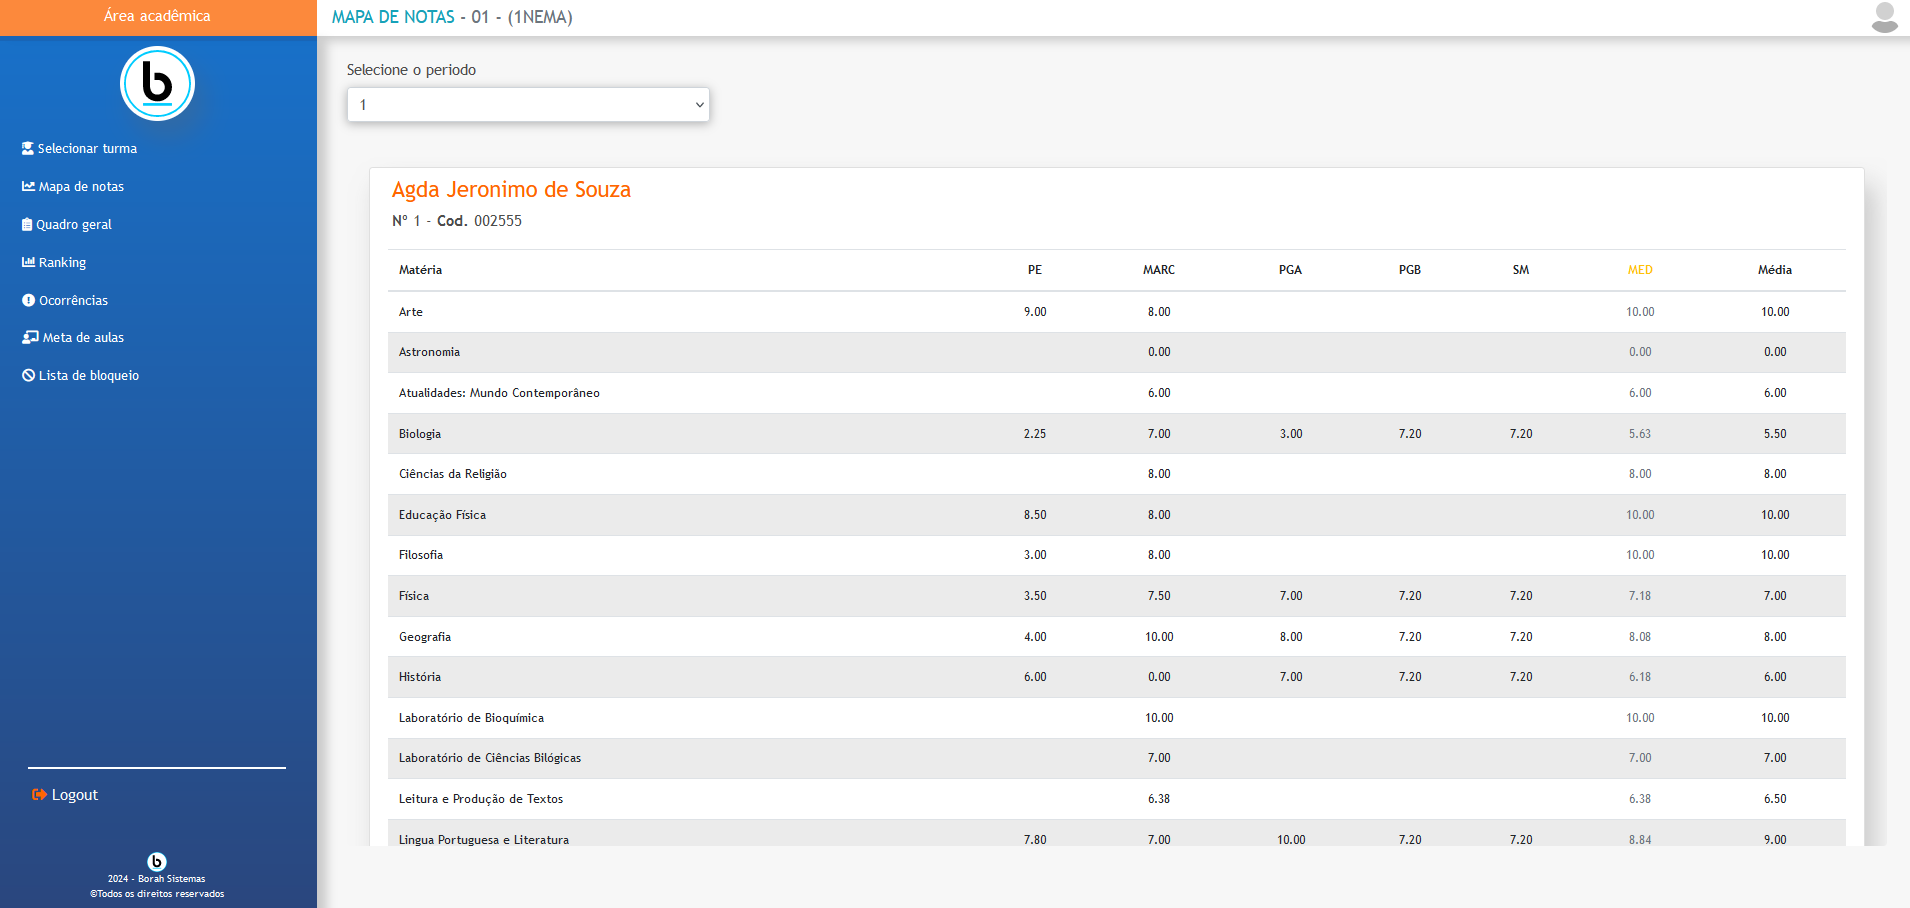
Task: Click student code 002555
Action: pos(498,221)
